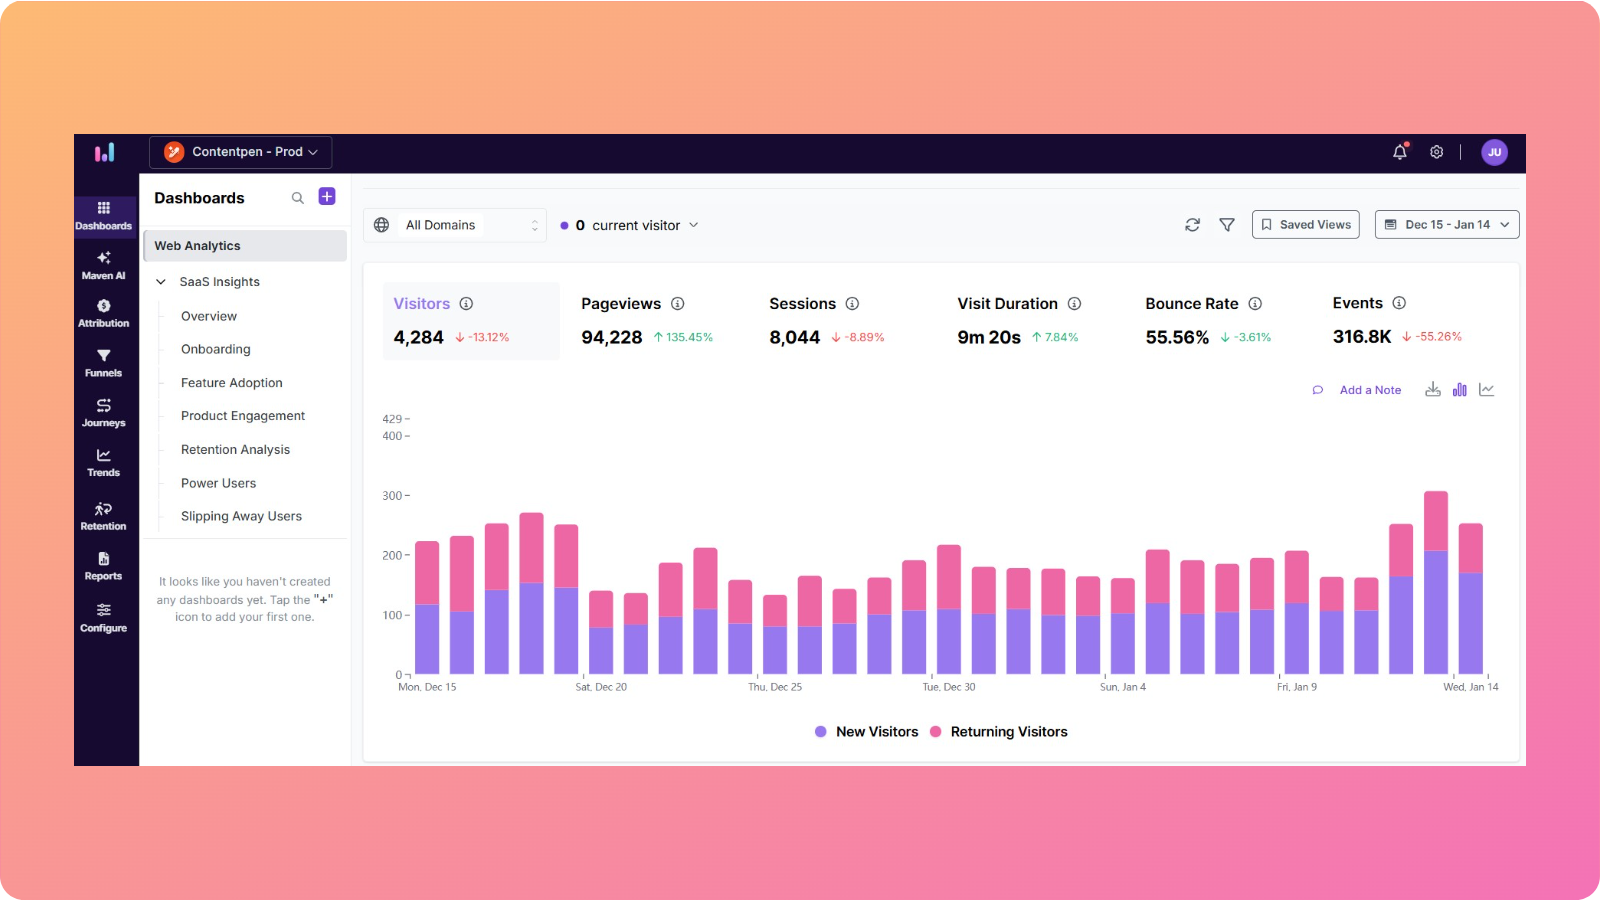Open the filter icon near Saved Views

coord(1227,225)
